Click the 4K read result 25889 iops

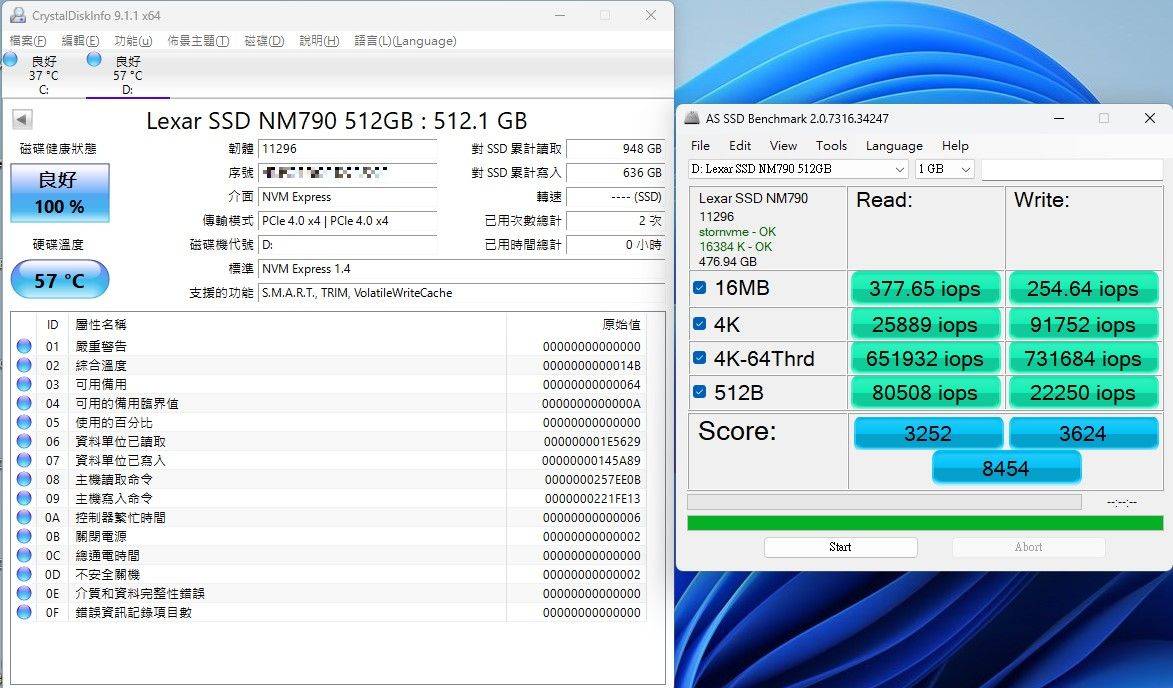(x=925, y=325)
